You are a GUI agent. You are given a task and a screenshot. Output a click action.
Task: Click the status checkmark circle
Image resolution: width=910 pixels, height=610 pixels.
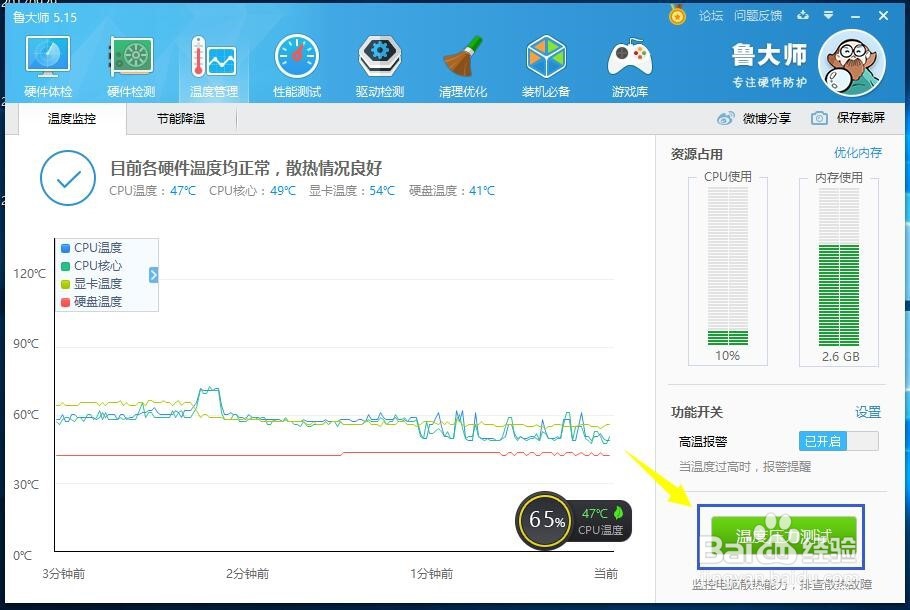[68, 178]
